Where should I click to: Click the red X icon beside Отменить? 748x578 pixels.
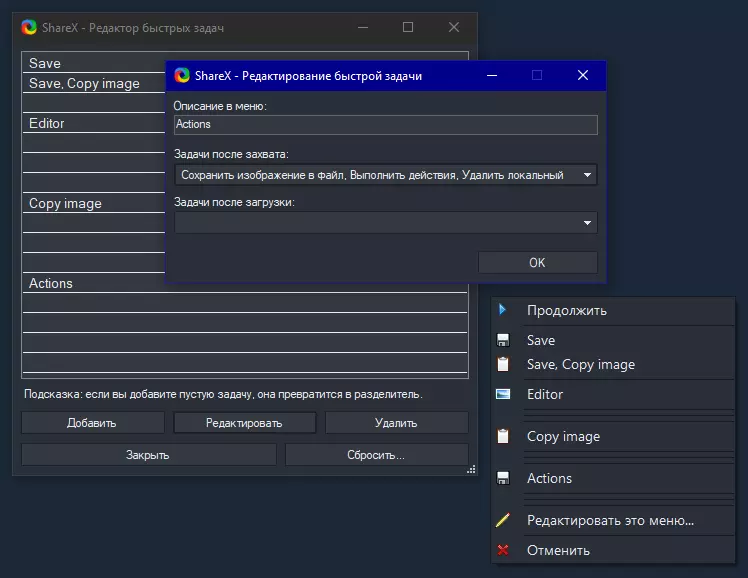point(503,550)
